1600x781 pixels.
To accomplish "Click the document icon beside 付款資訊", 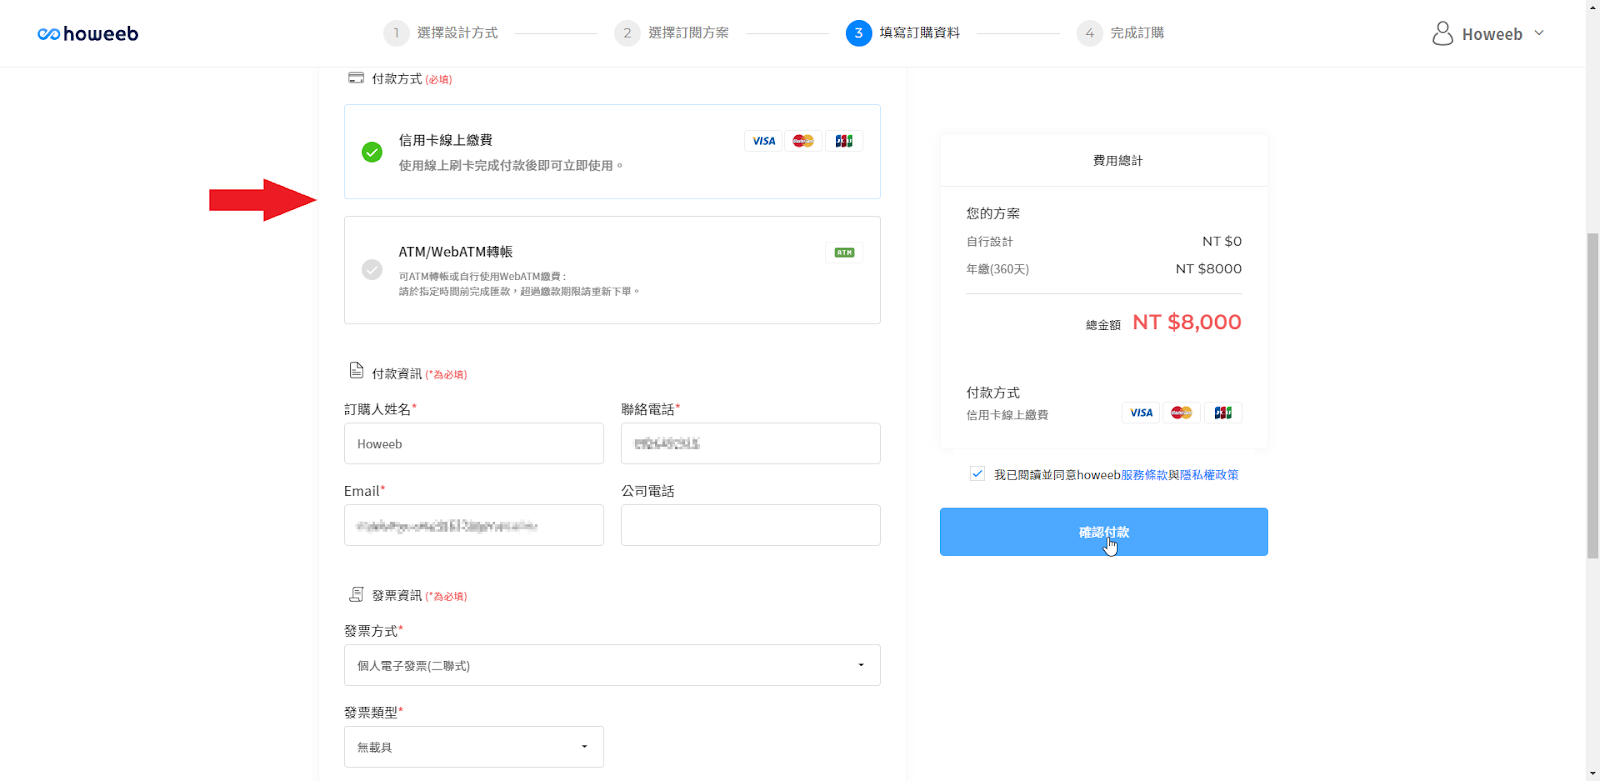I will point(356,371).
